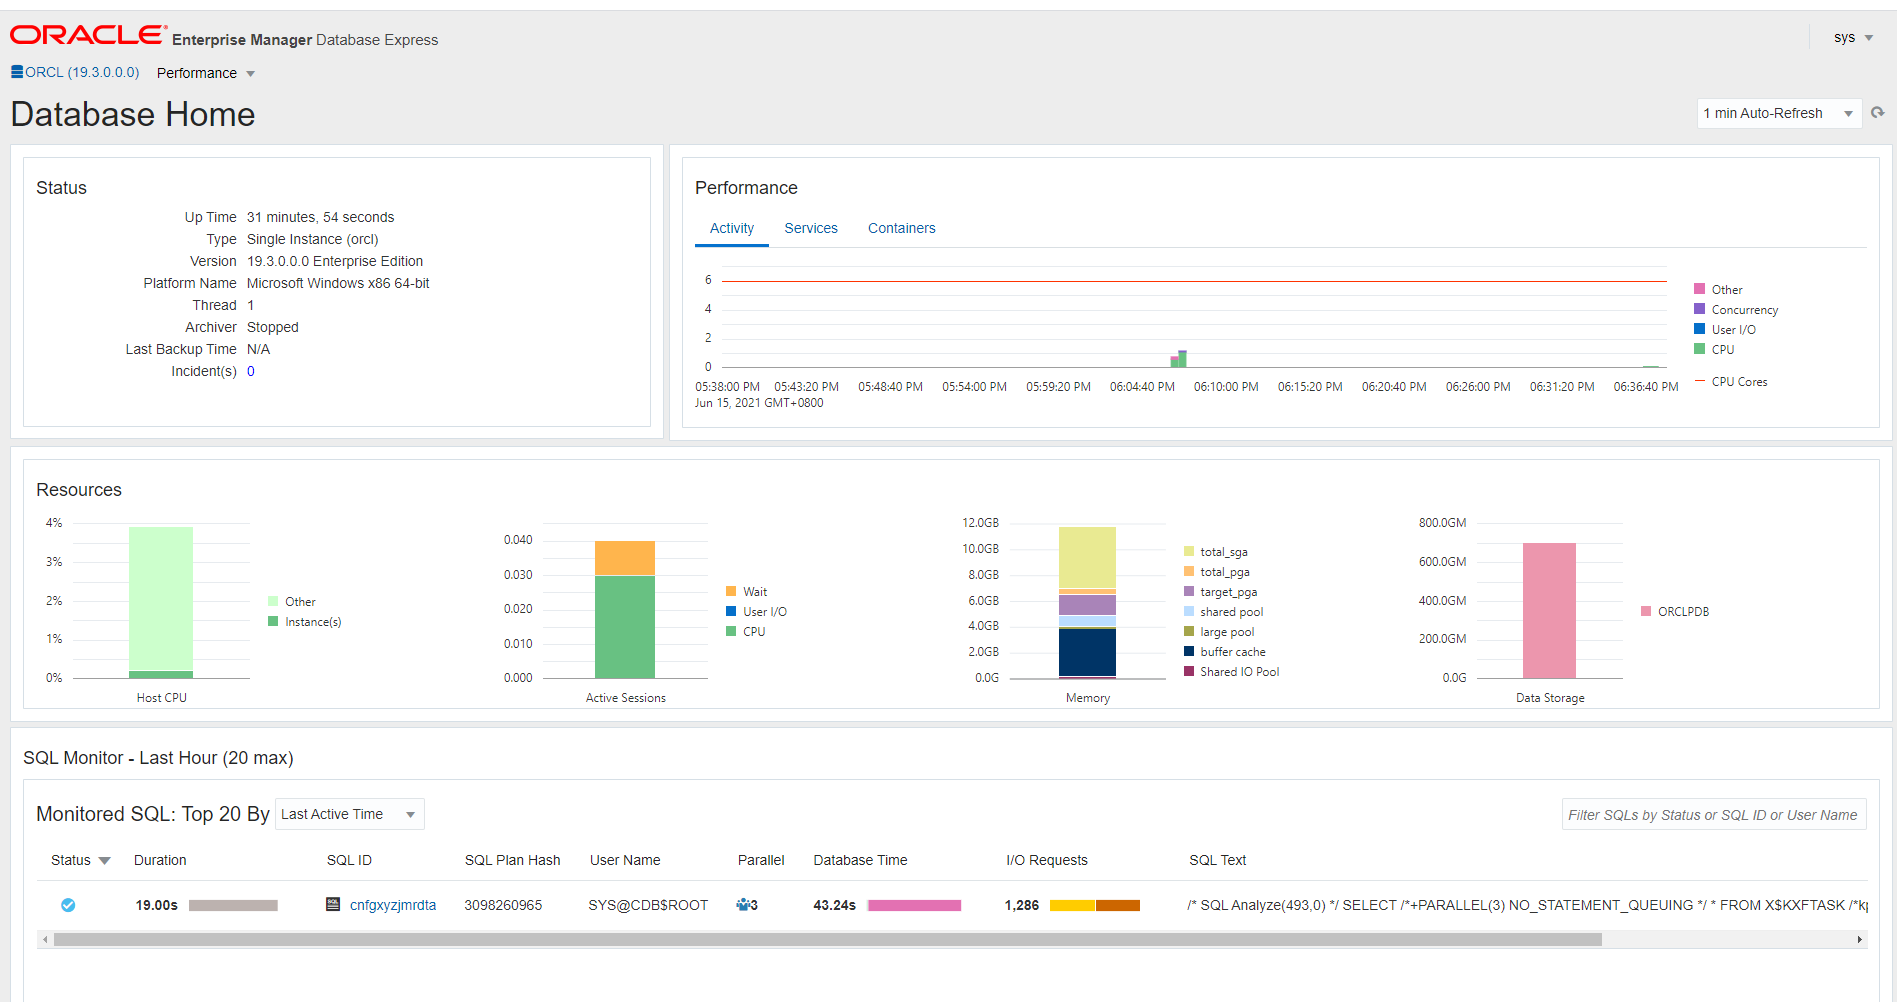Click User I/O legend swatch in Performance
This screenshot has height=1002, width=1897.
(1699, 329)
